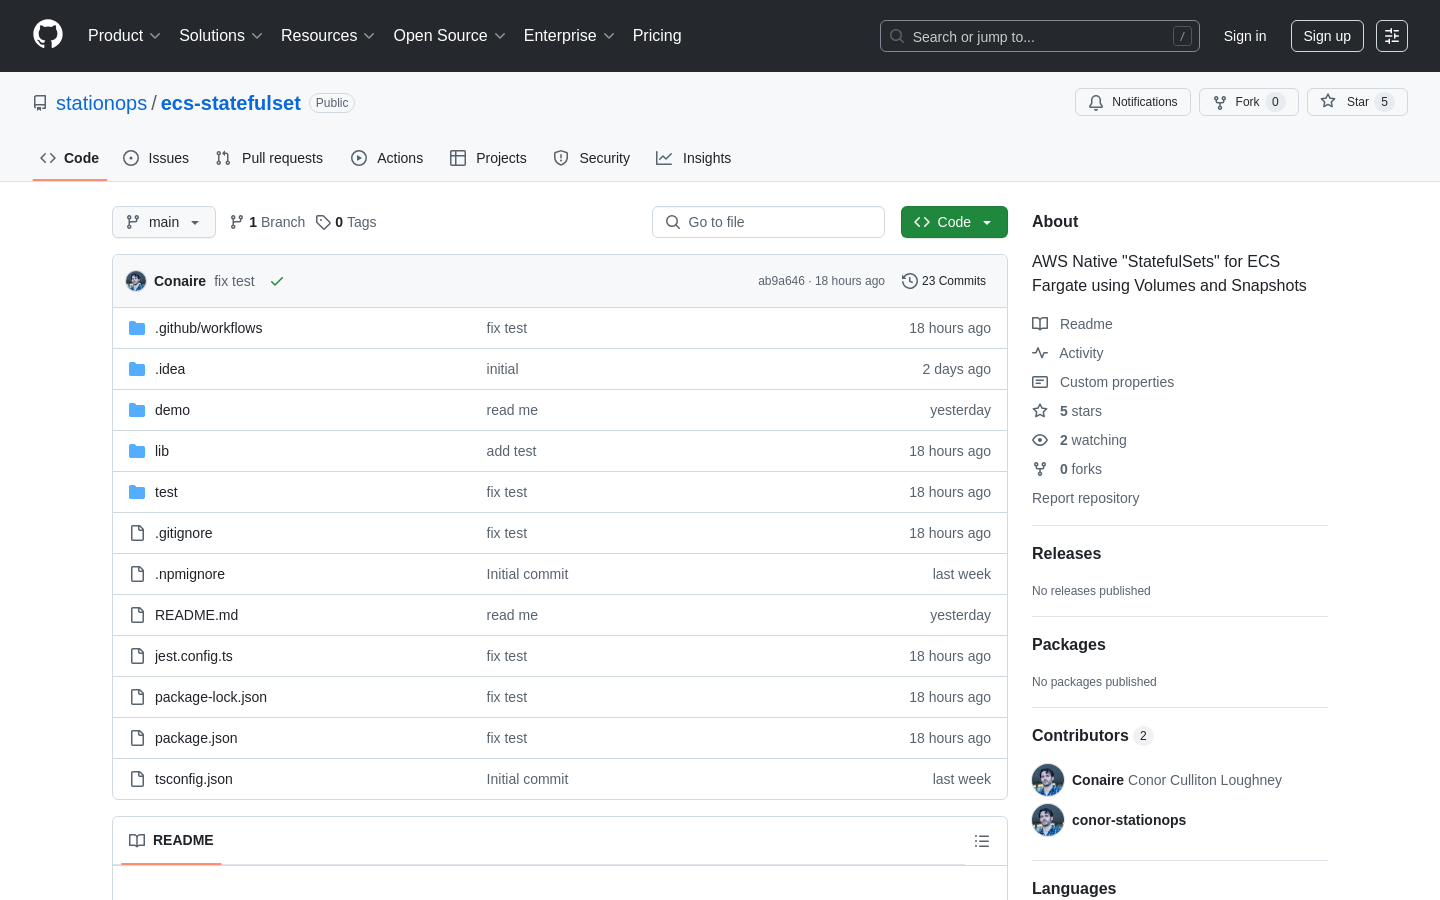View the 2 watching users
This screenshot has height=900, width=1440.
[1079, 440]
